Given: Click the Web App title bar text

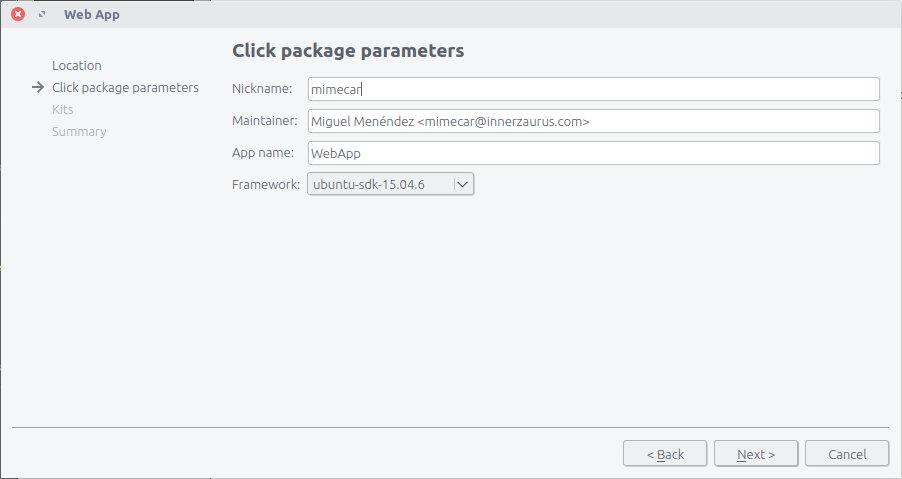Looking at the screenshot, I should tap(91, 14).
